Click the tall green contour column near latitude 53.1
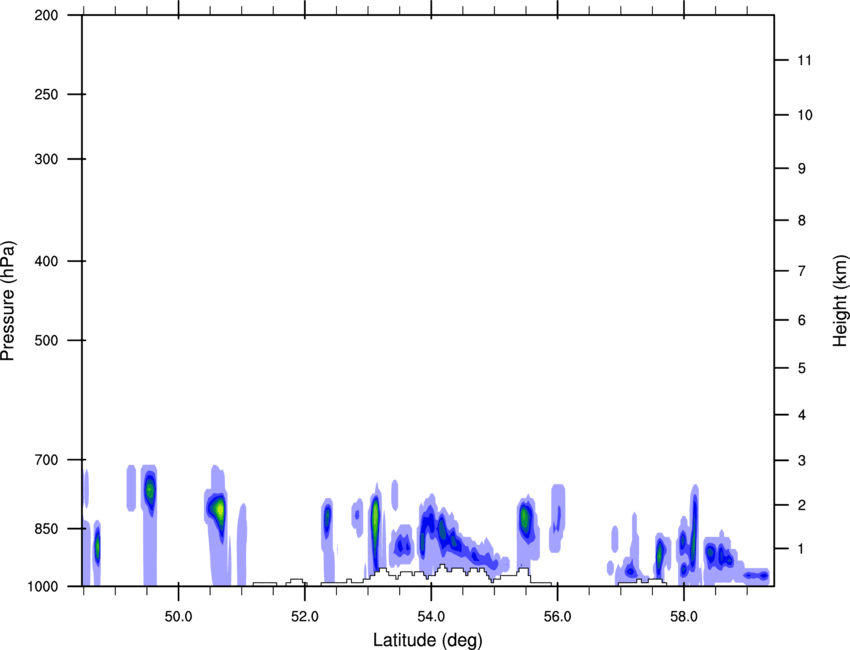850x650 pixels. [x=375, y=520]
